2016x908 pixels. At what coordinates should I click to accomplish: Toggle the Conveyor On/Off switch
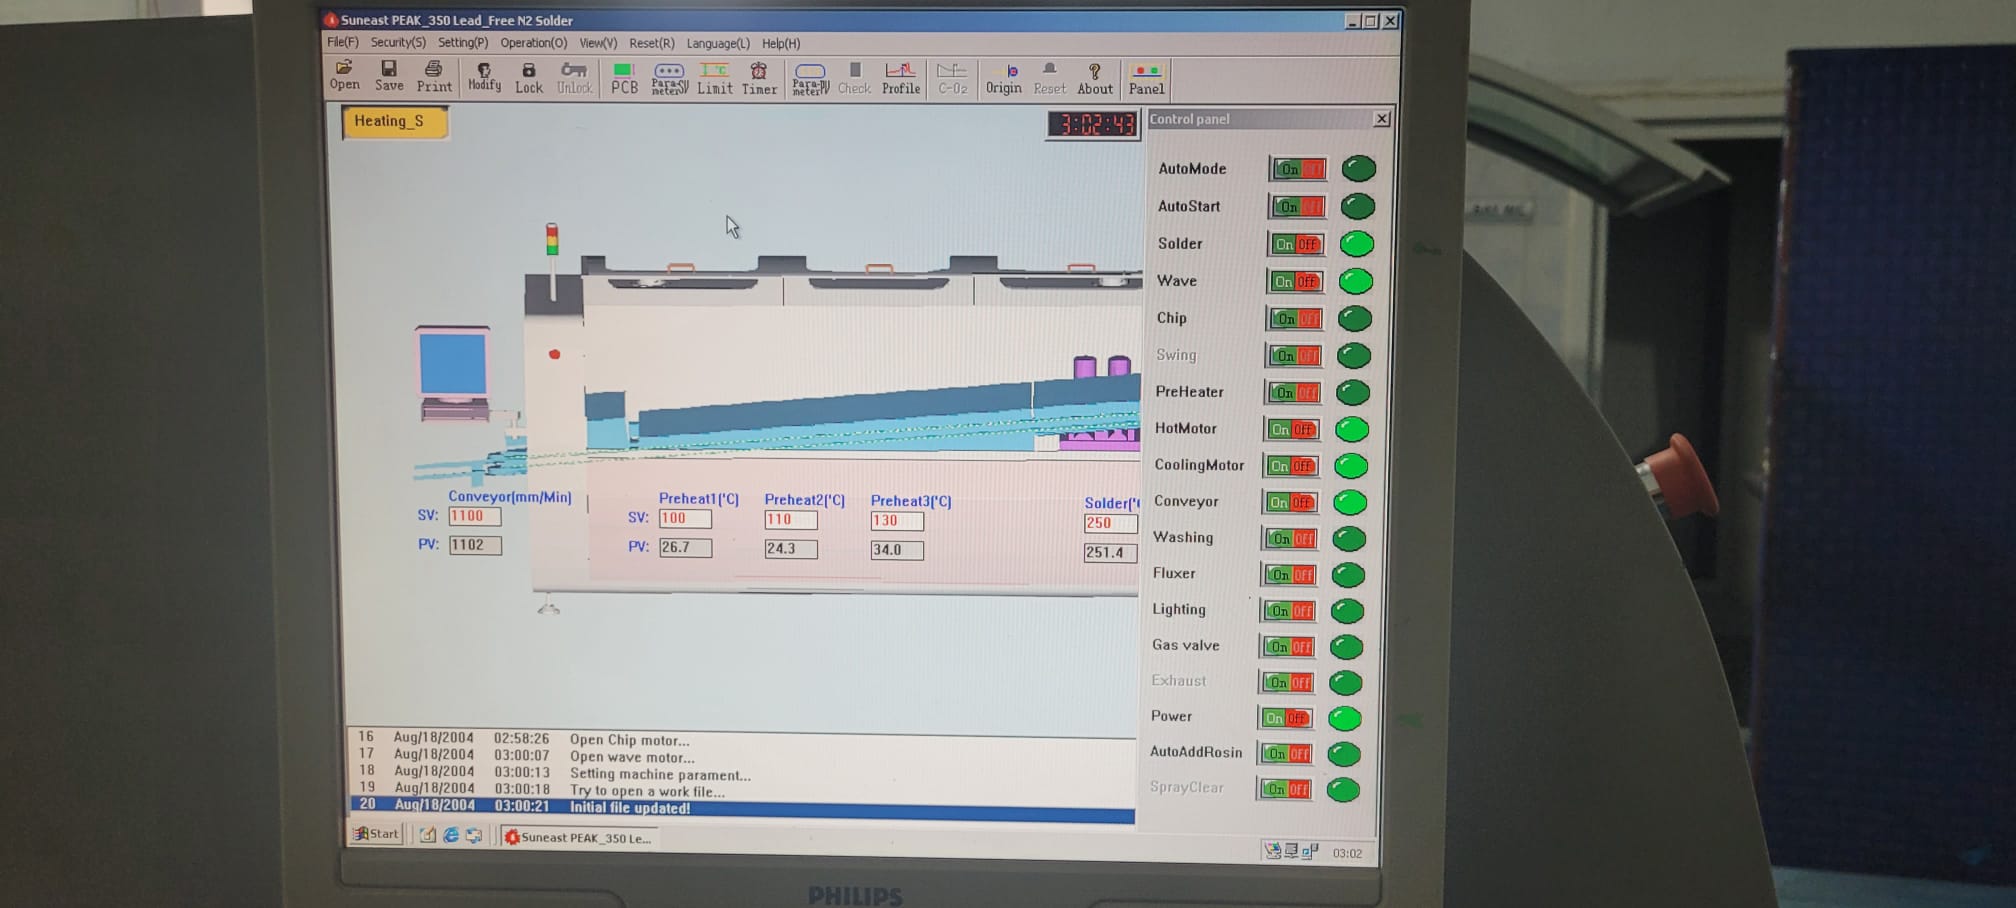(x=1291, y=502)
